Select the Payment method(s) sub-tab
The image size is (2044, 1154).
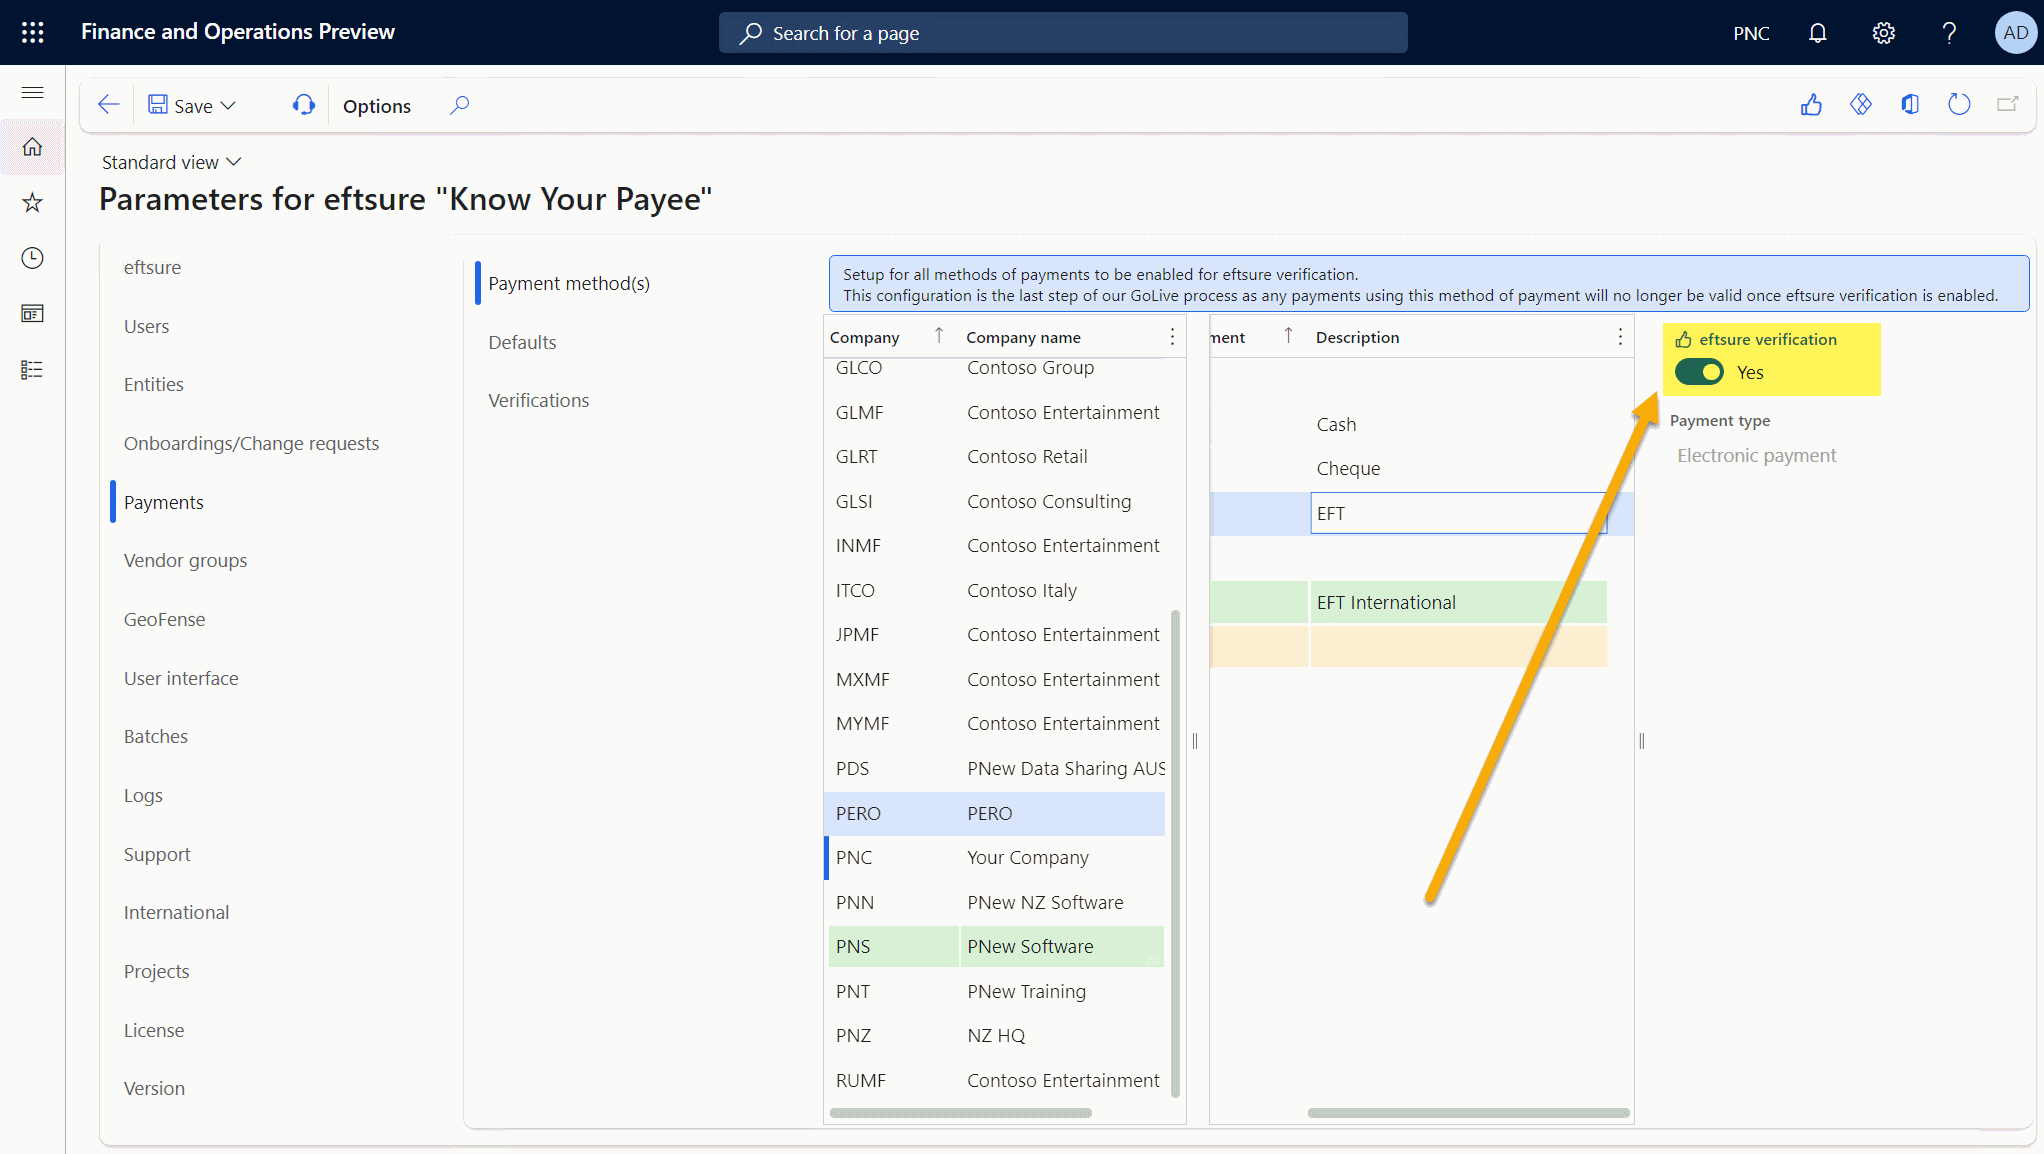tap(569, 283)
